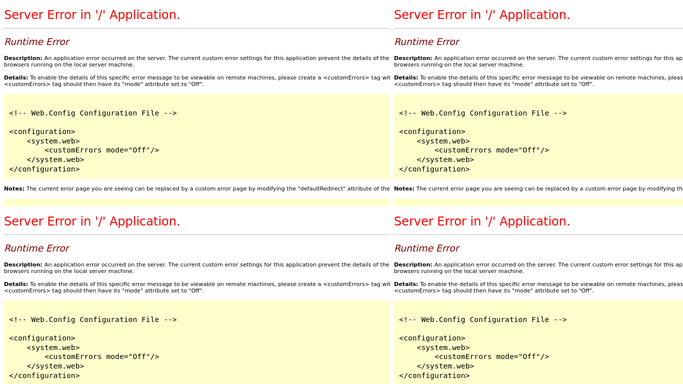Click the closing </configuration> tag in upper-left code block
The width and height of the screenshot is (683, 384).
(44, 169)
